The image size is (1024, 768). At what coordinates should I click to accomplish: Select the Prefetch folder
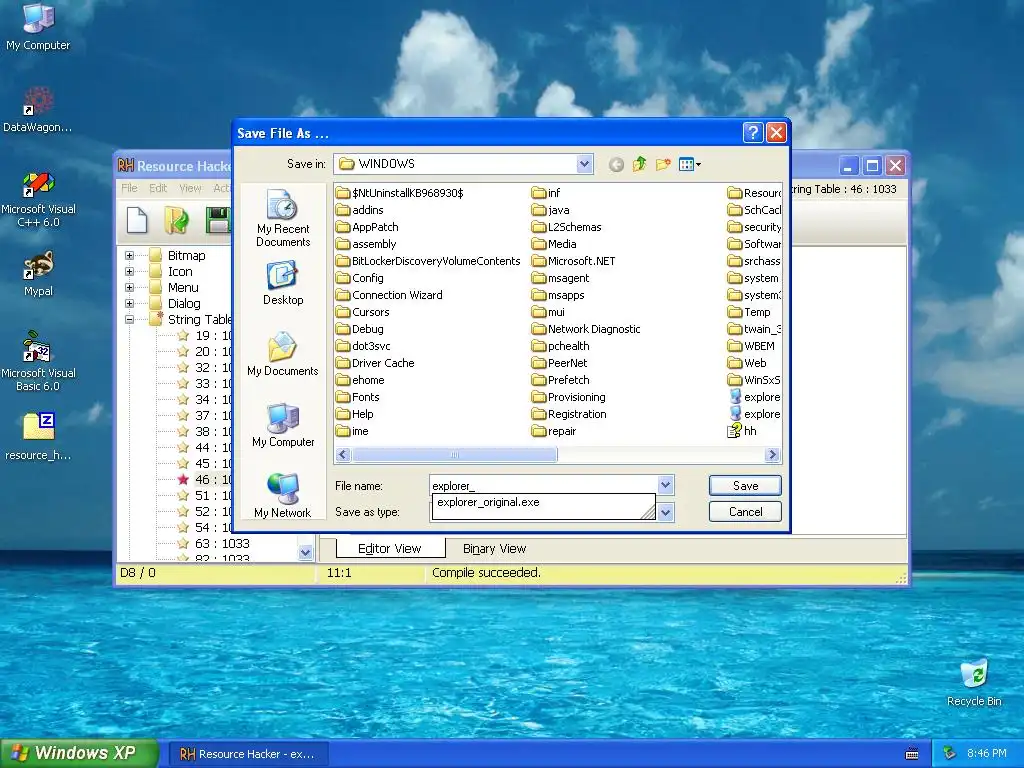coord(560,380)
